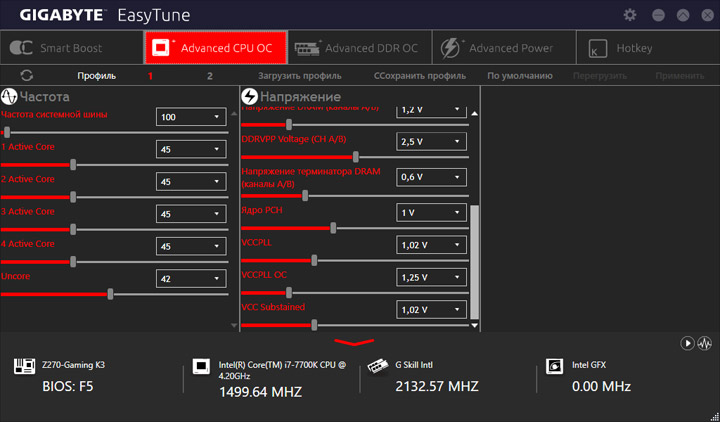Select profile 2

click(x=210, y=76)
